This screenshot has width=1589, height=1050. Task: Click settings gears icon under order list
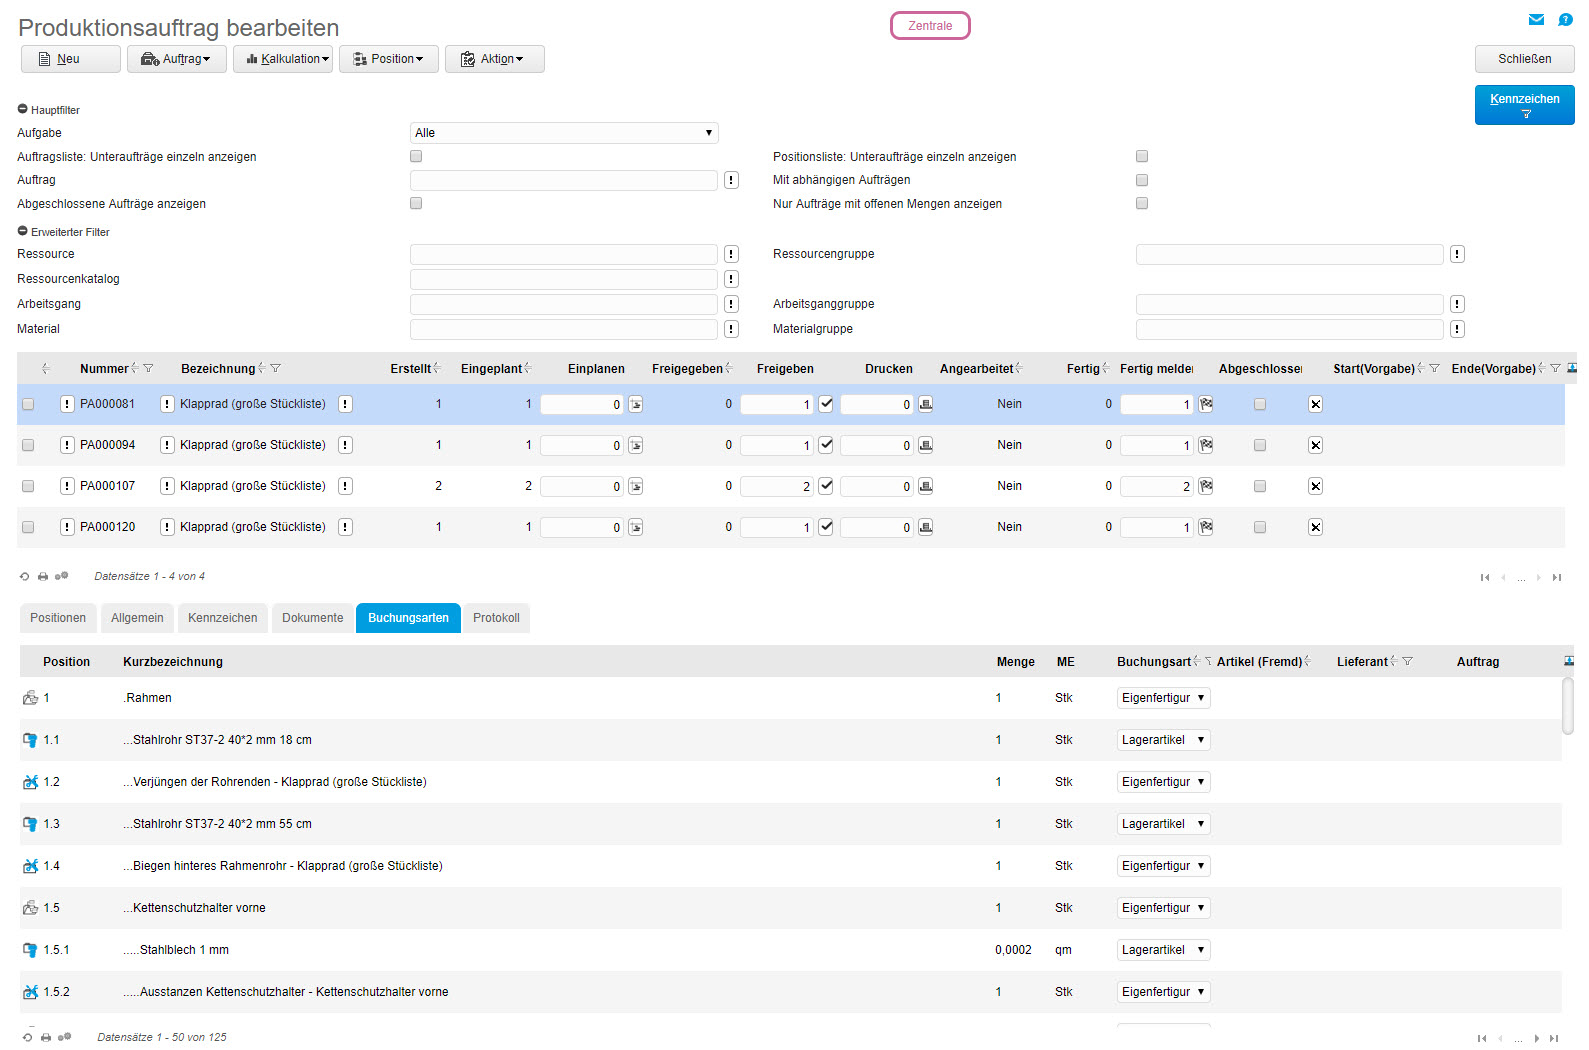click(x=62, y=576)
